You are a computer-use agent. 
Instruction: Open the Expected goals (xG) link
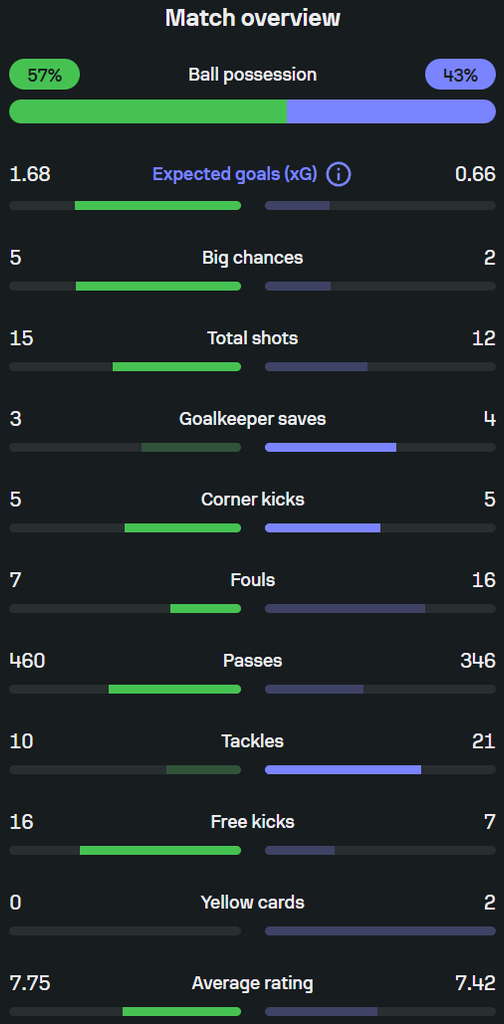pos(234,174)
